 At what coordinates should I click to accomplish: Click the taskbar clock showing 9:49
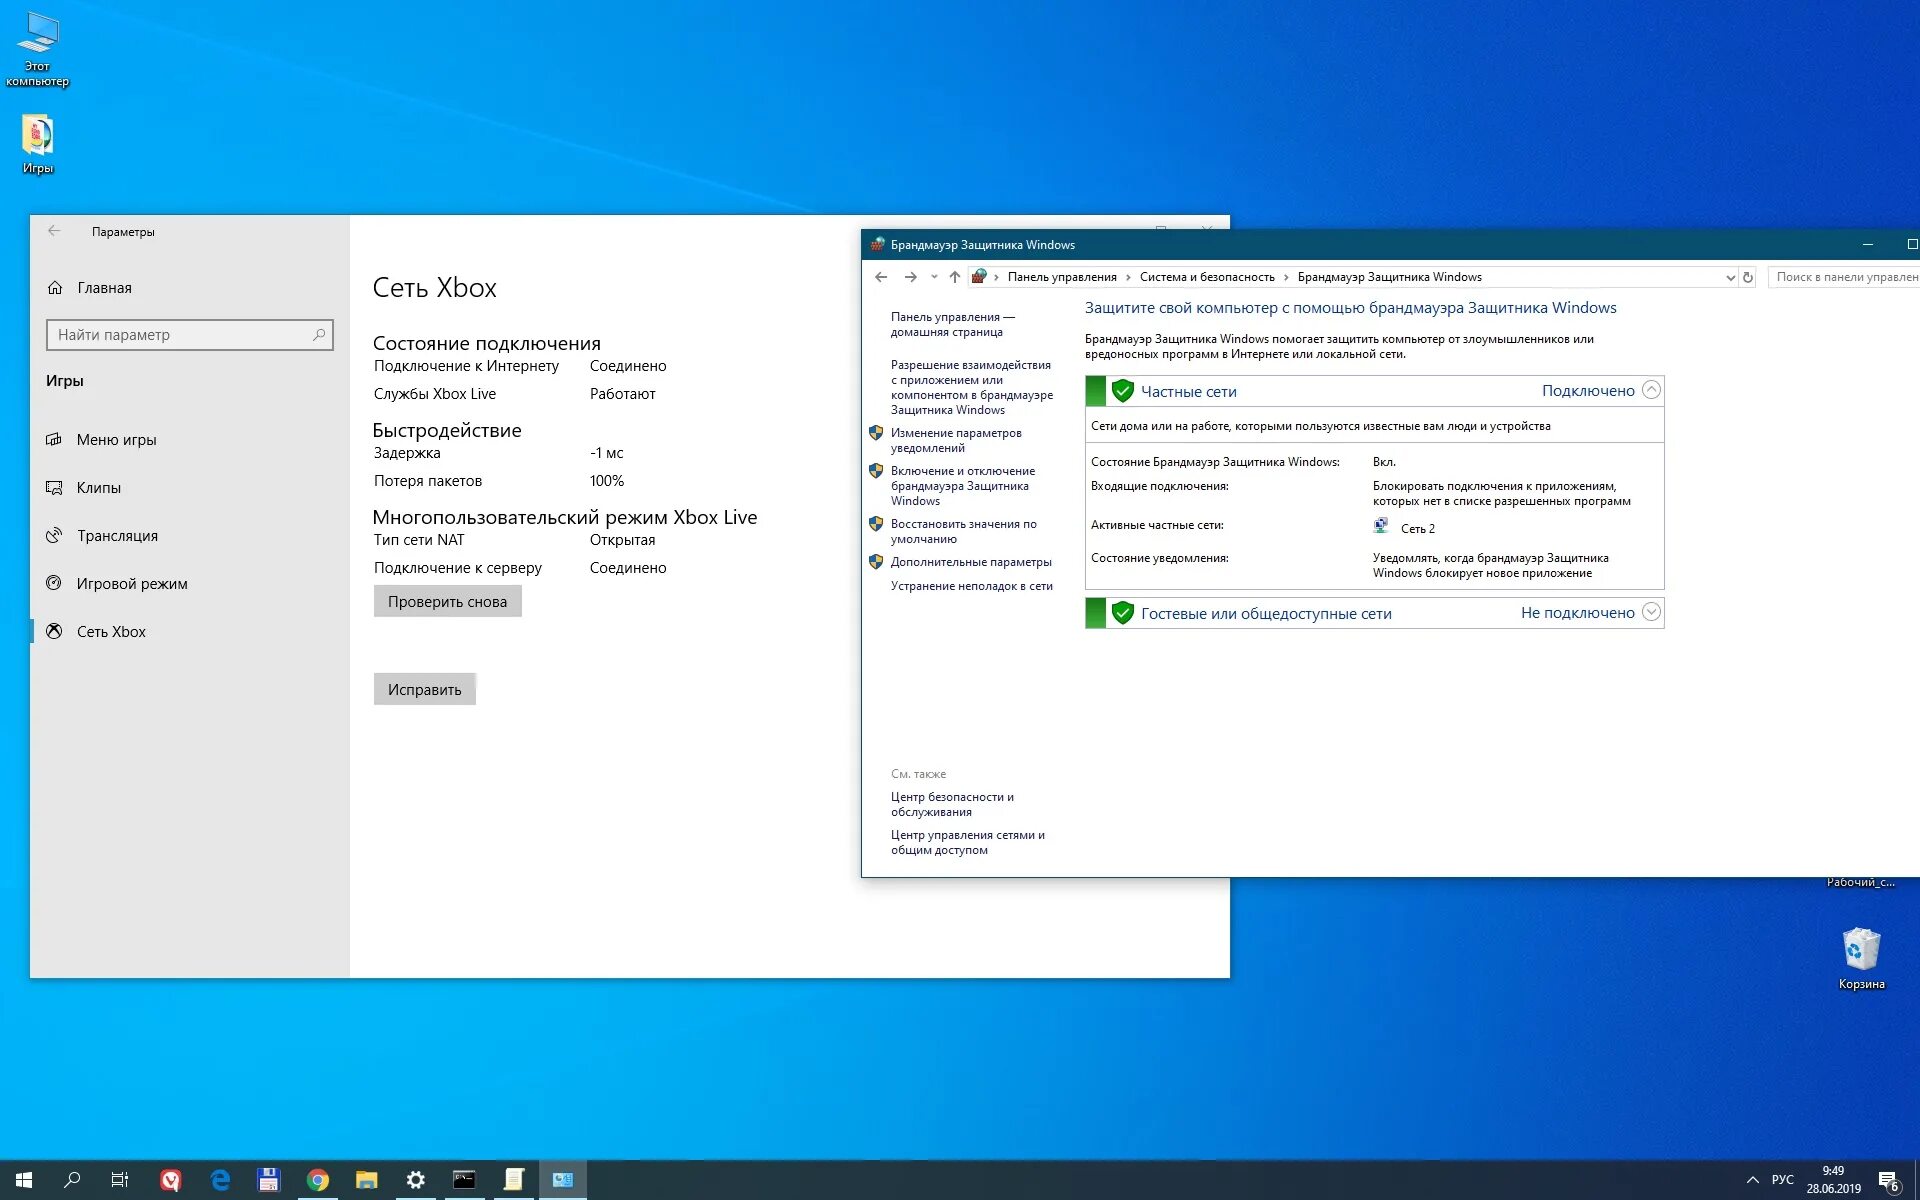tap(1833, 1180)
